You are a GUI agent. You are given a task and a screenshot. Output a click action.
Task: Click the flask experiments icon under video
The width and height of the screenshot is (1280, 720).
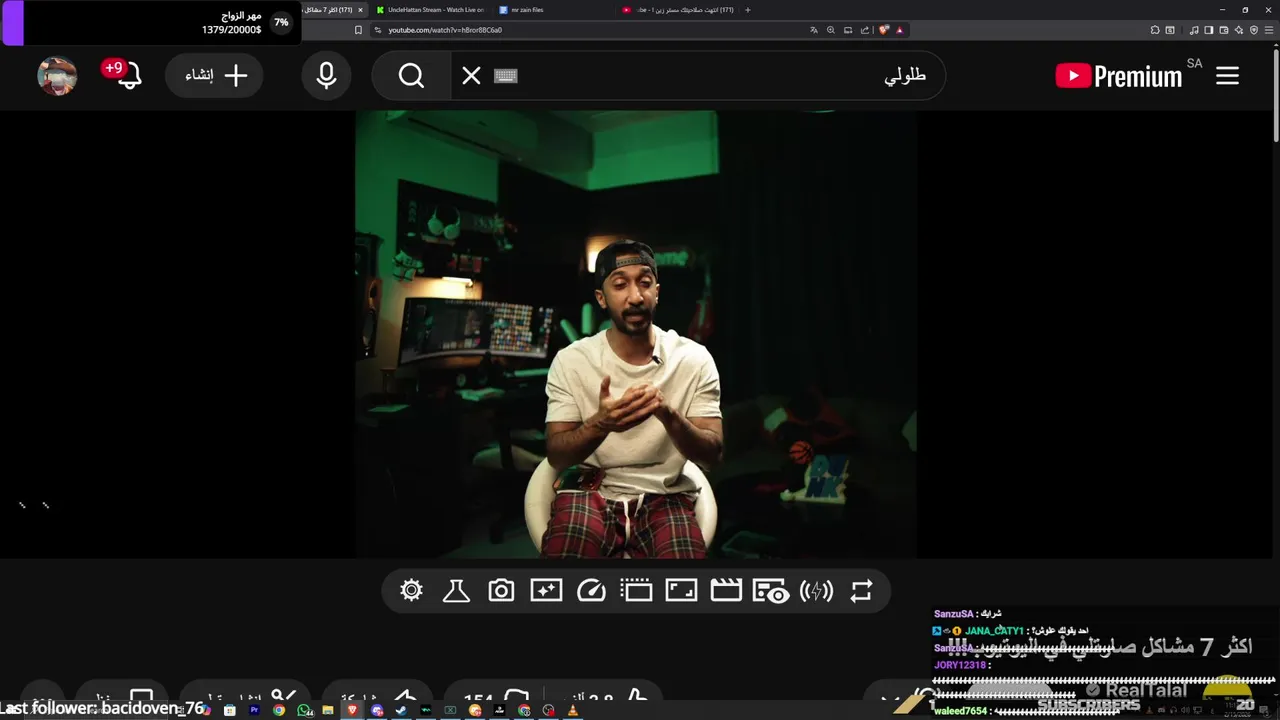pos(456,591)
